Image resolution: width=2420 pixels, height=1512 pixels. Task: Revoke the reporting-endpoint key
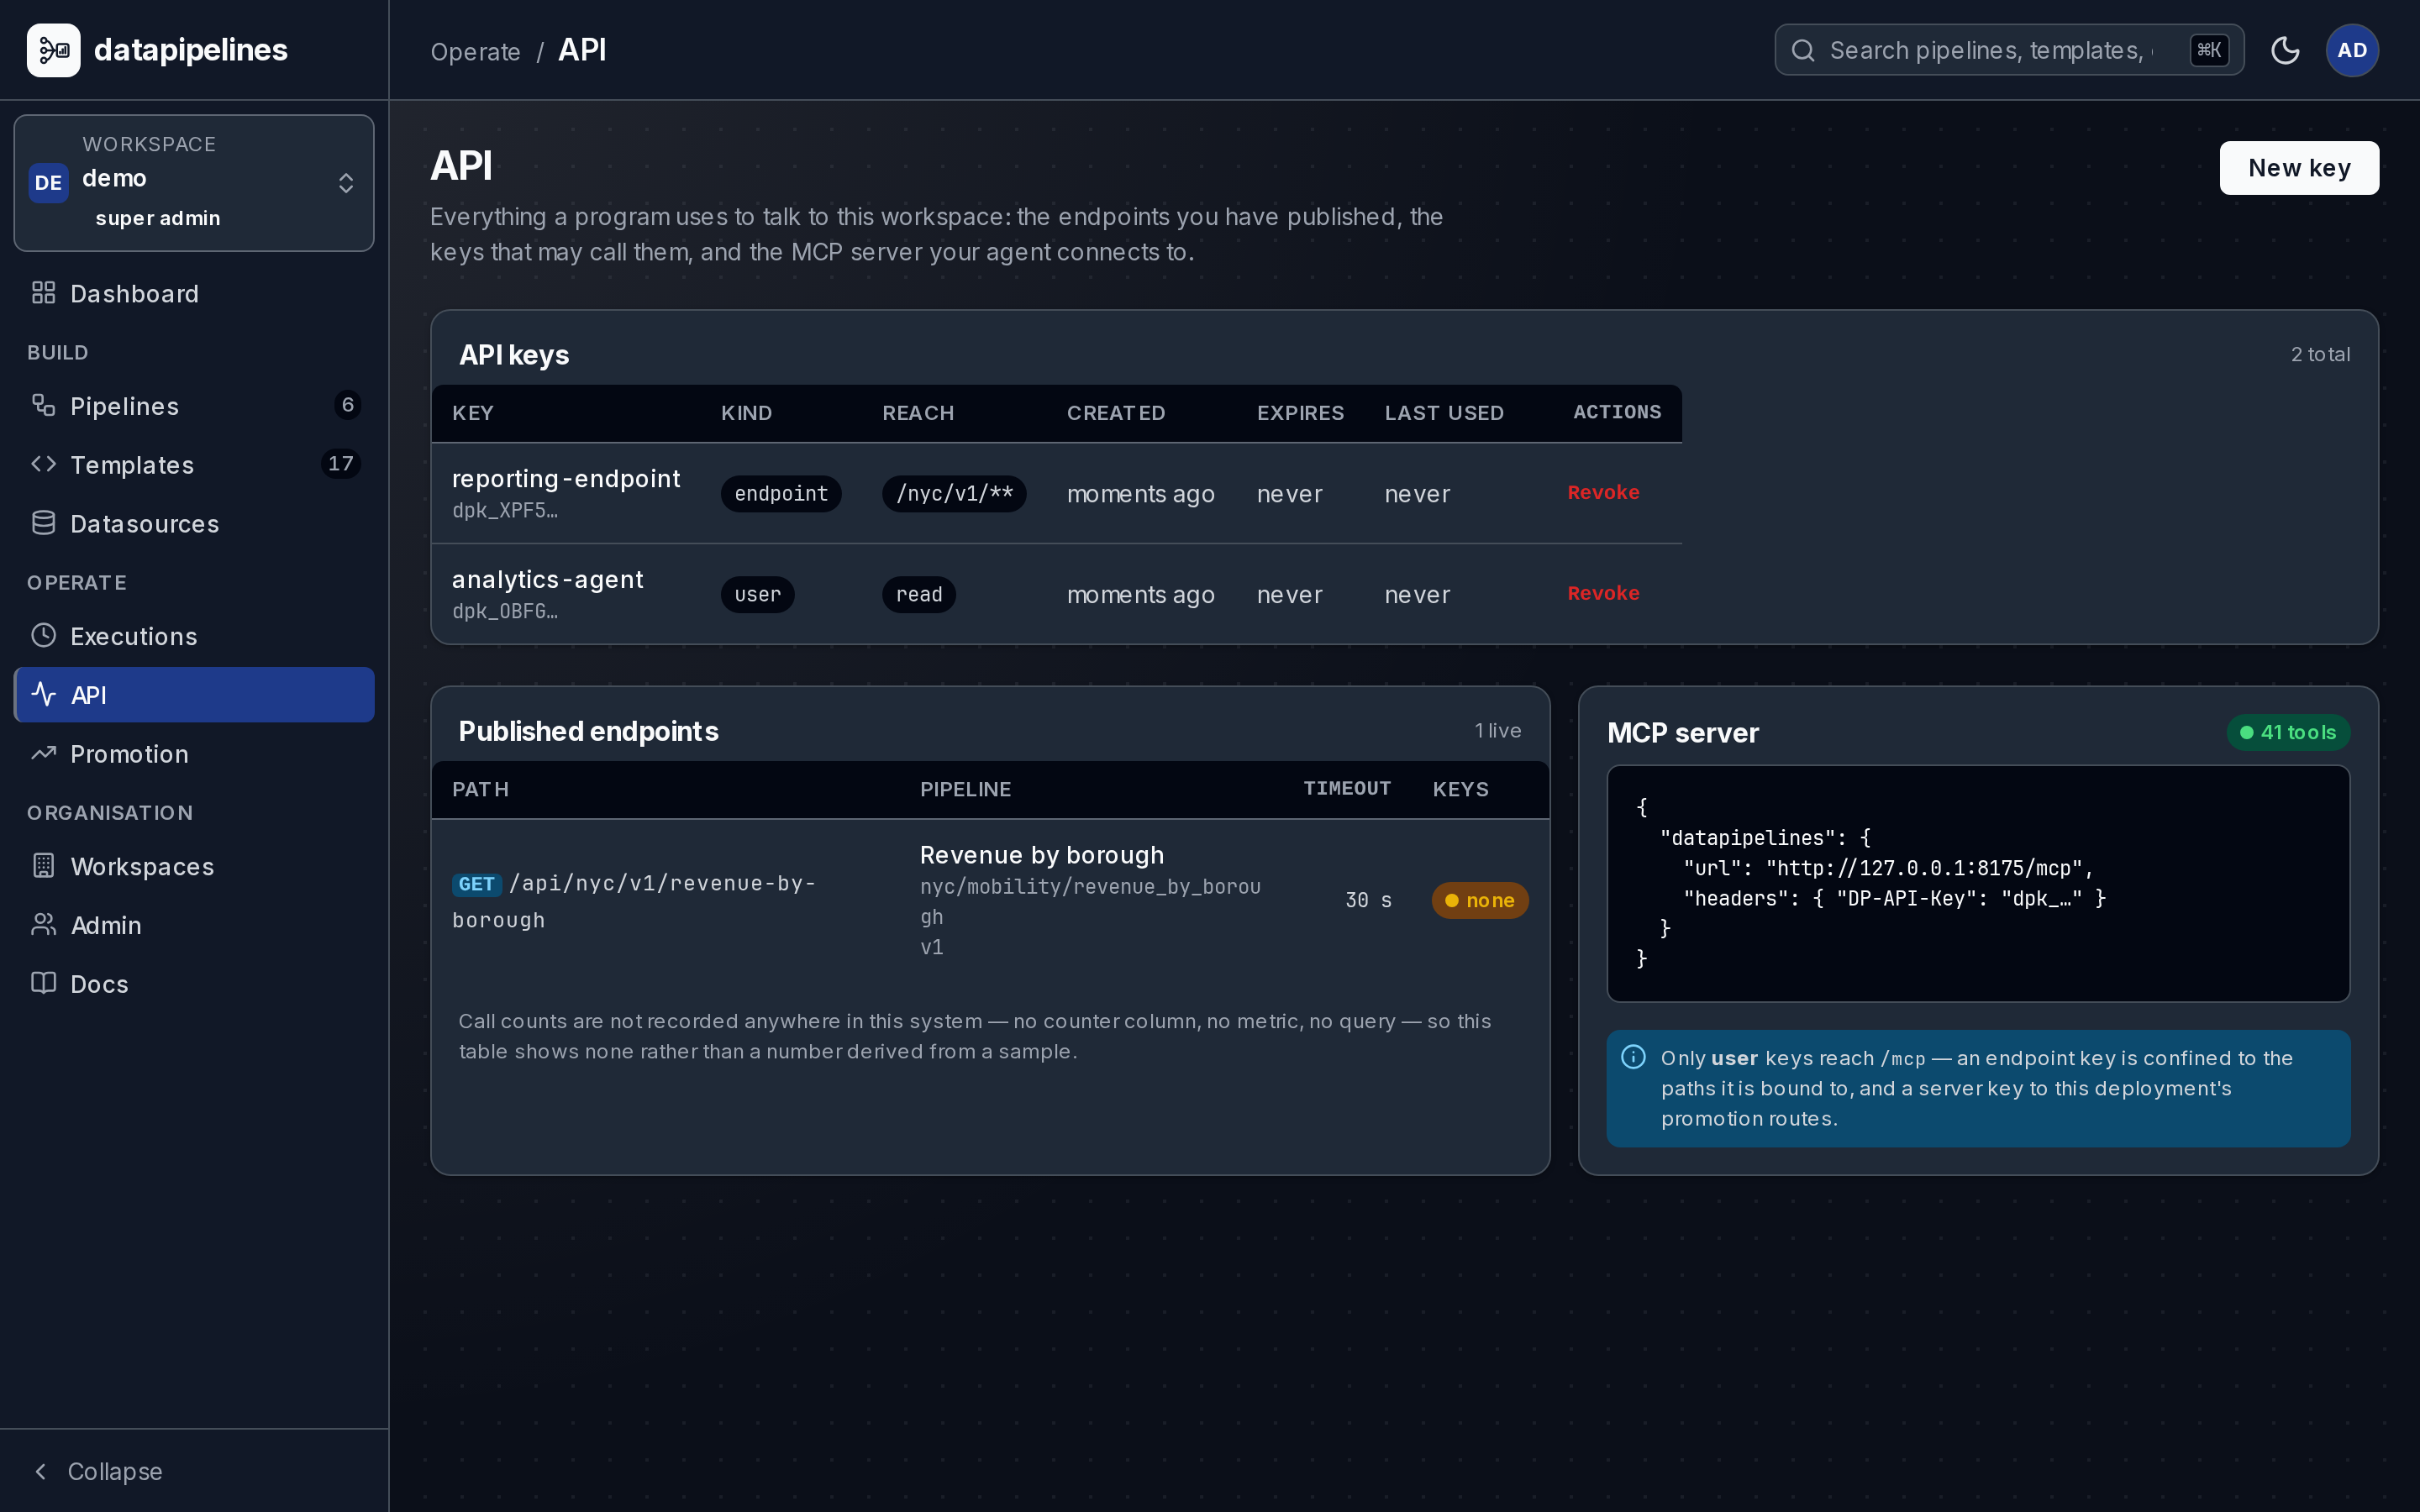pos(1603,492)
